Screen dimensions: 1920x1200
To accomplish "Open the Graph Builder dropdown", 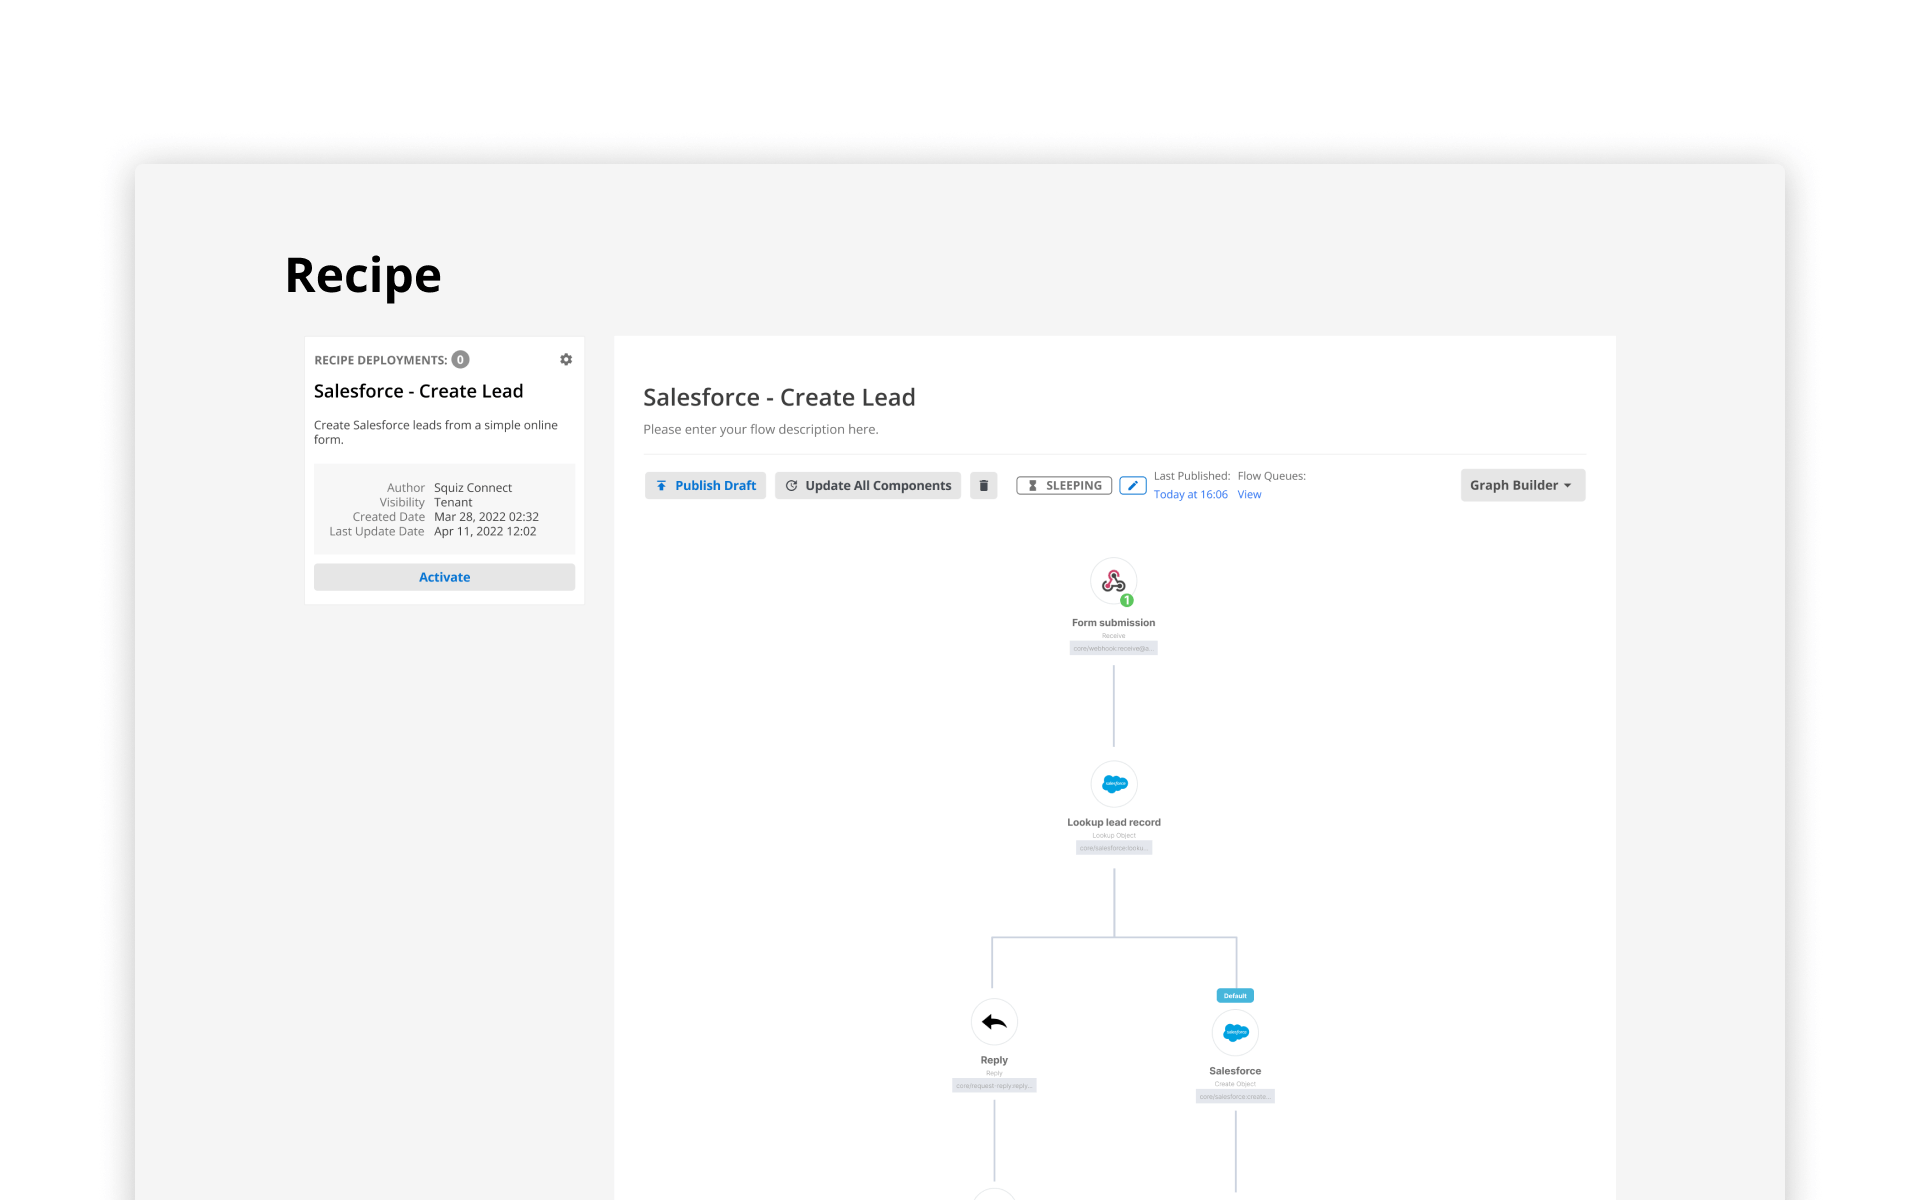I will 1521,485.
